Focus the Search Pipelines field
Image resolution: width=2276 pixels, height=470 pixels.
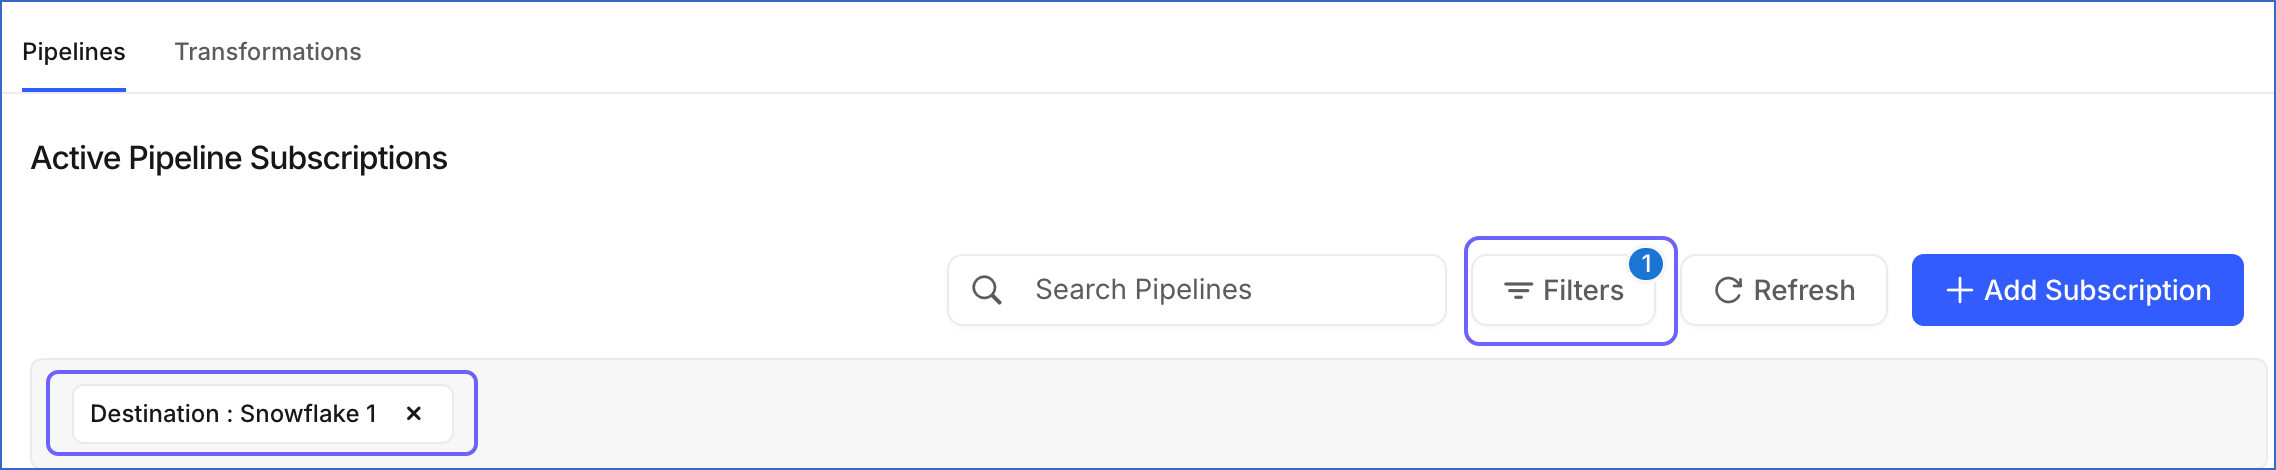[x=1197, y=290]
